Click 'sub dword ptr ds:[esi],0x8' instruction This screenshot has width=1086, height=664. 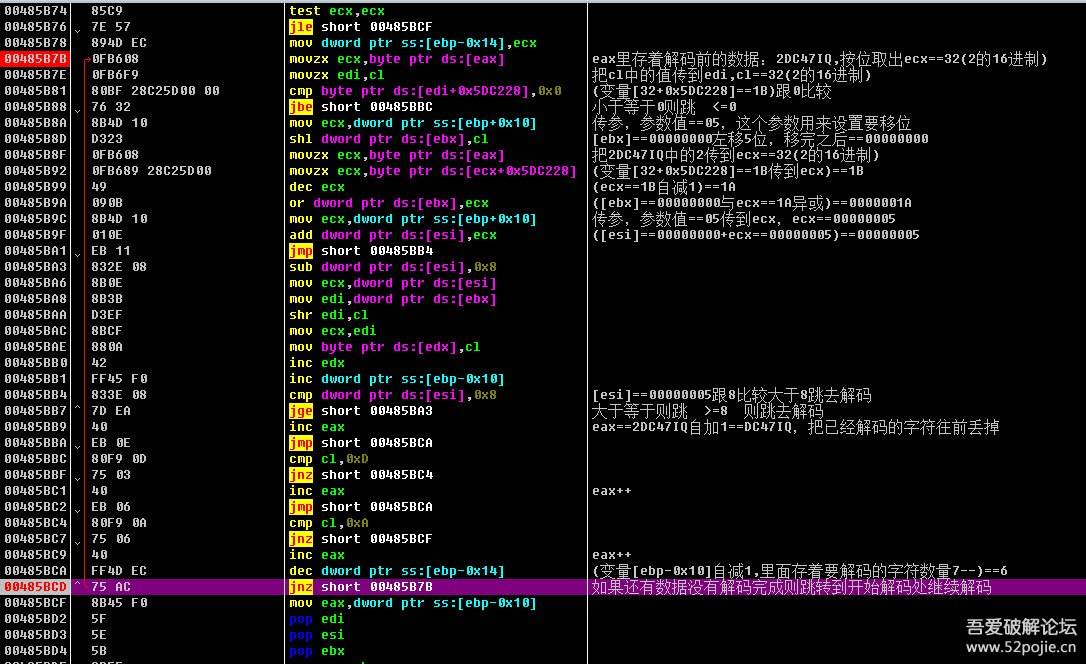[393, 267]
